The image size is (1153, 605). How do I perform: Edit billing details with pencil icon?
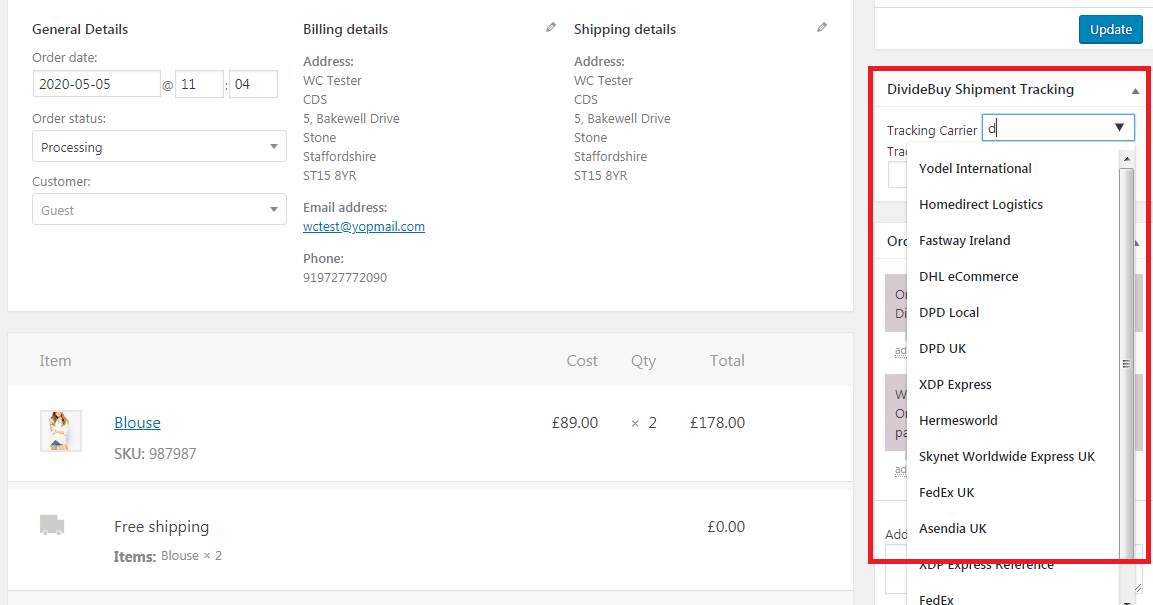(x=550, y=28)
